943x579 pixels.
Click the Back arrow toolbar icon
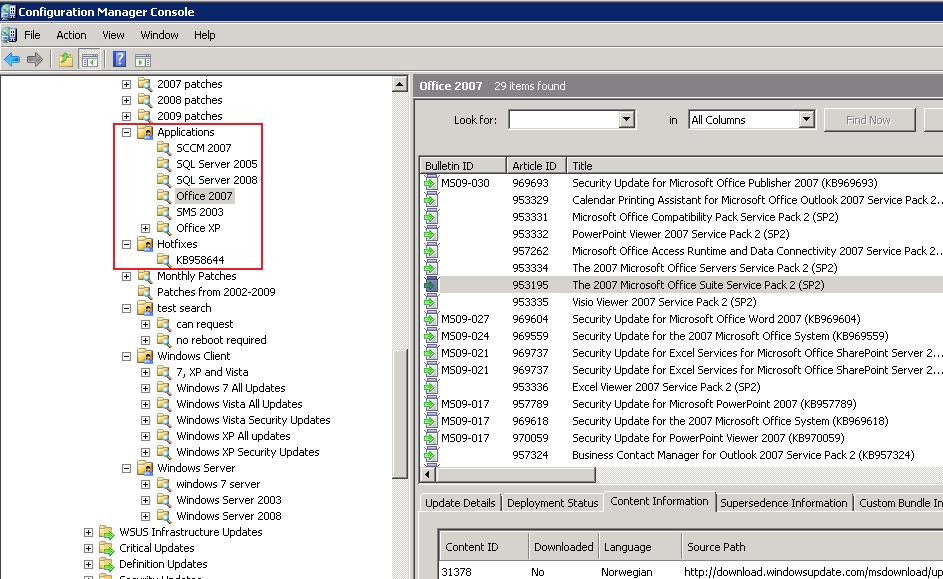pos(12,60)
